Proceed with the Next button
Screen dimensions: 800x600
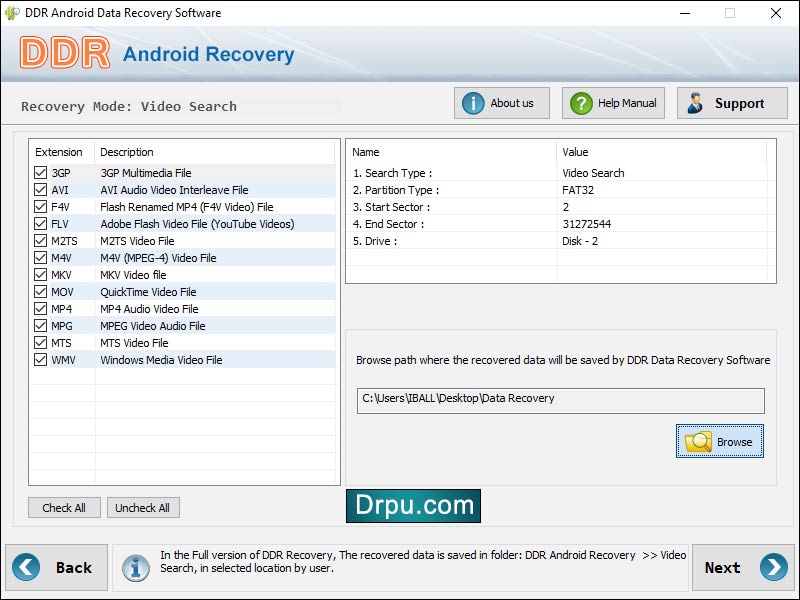click(x=743, y=567)
